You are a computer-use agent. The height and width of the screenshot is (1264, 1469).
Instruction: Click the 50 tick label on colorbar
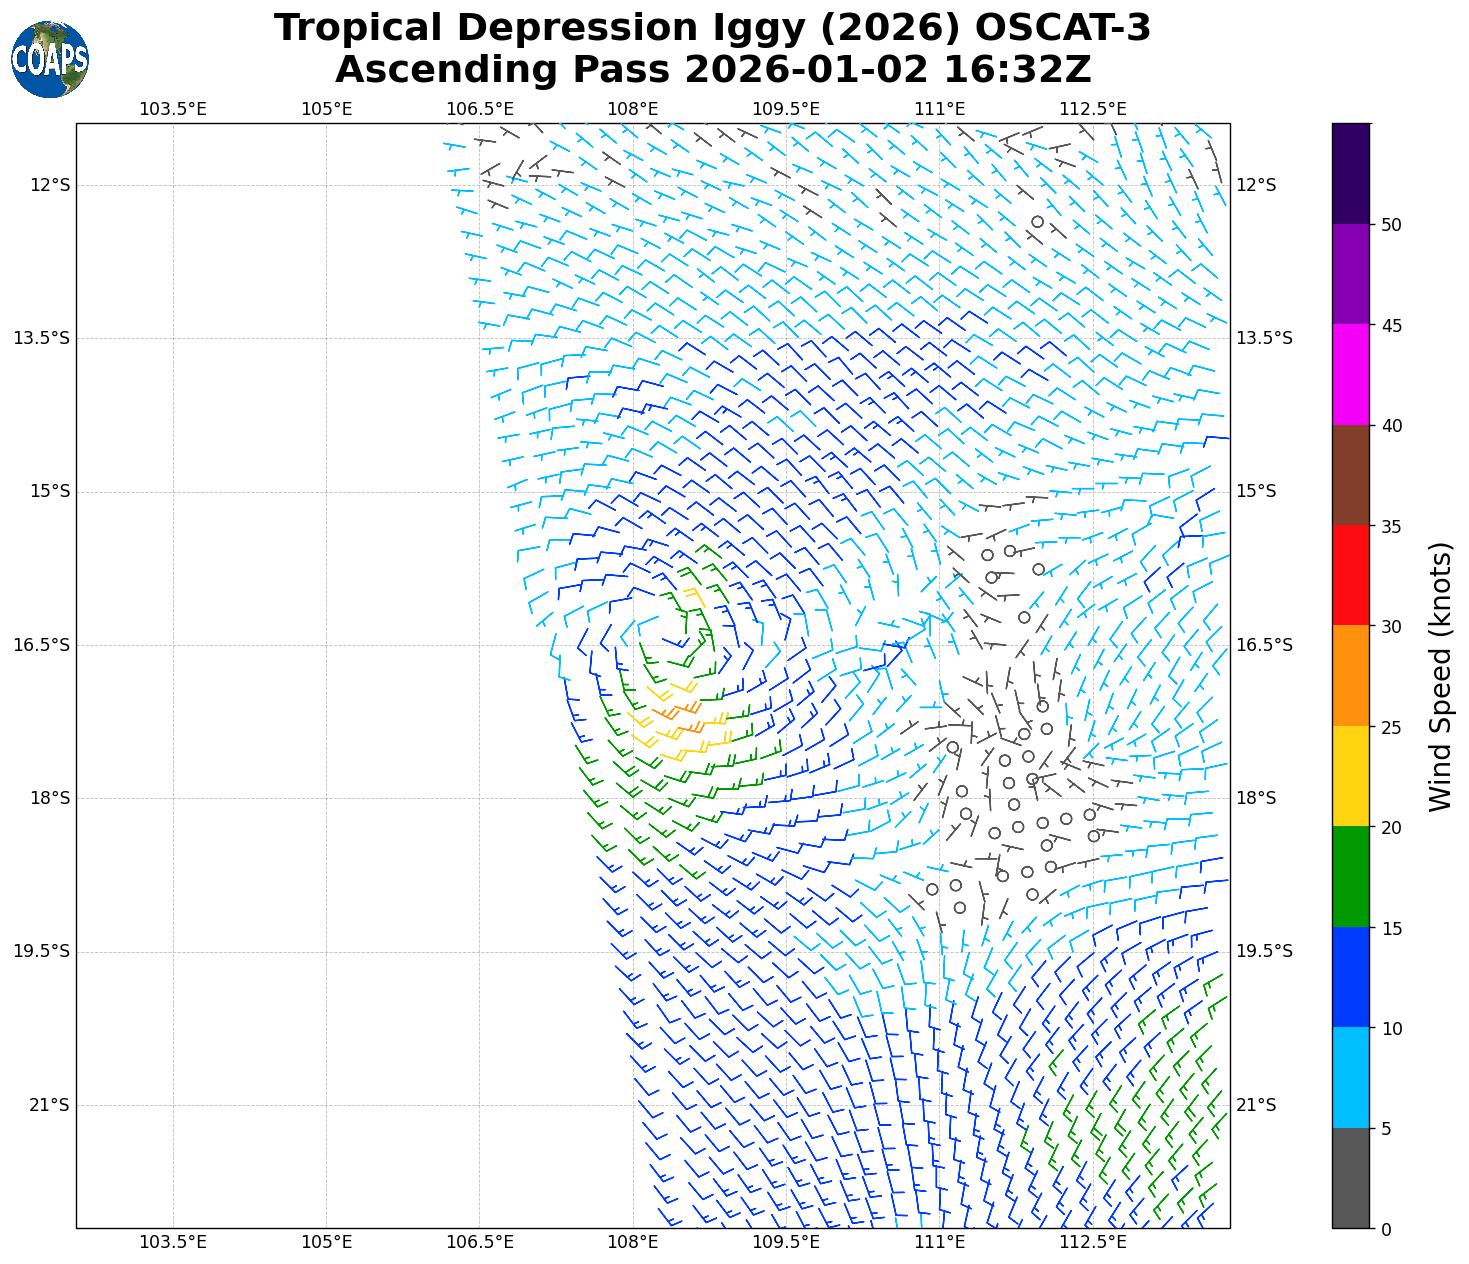[1390, 224]
